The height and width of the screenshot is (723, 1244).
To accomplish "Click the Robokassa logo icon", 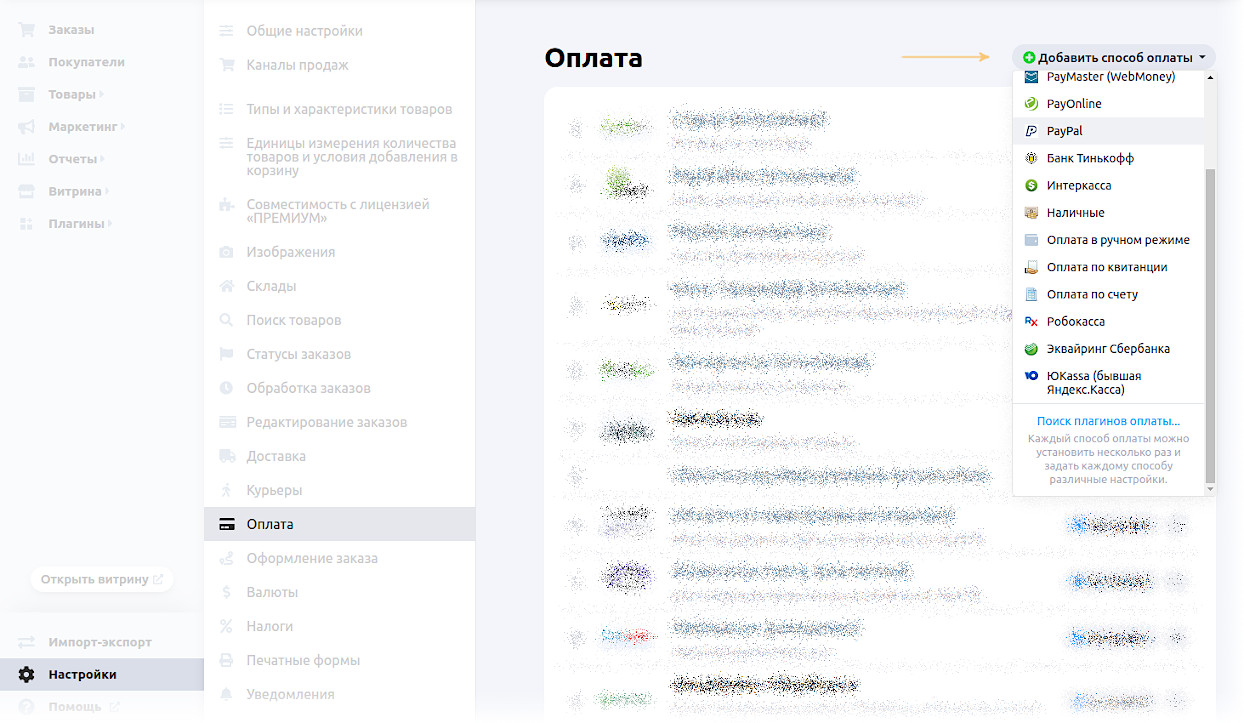I will click(x=1031, y=322).
